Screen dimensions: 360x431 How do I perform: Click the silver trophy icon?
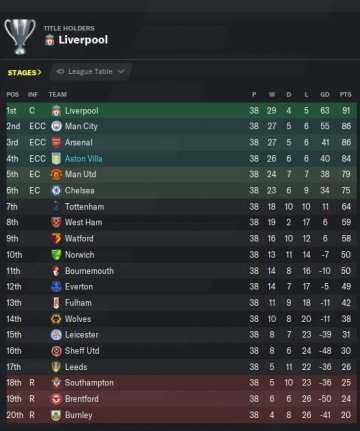[x=20, y=36]
